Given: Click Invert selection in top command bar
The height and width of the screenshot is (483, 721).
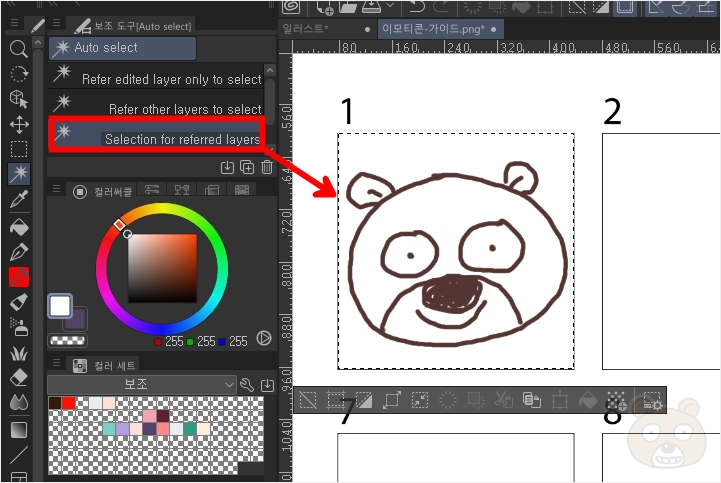Looking at the screenshot, I should (601, 7).
